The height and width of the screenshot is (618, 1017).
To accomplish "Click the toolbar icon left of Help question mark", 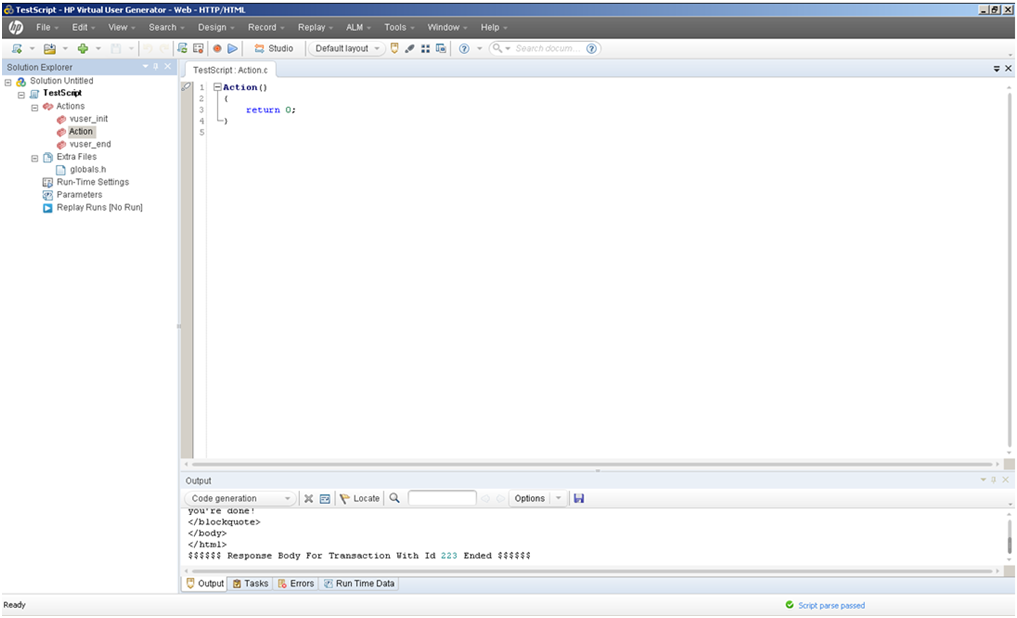I will click(x=441, y=49).
